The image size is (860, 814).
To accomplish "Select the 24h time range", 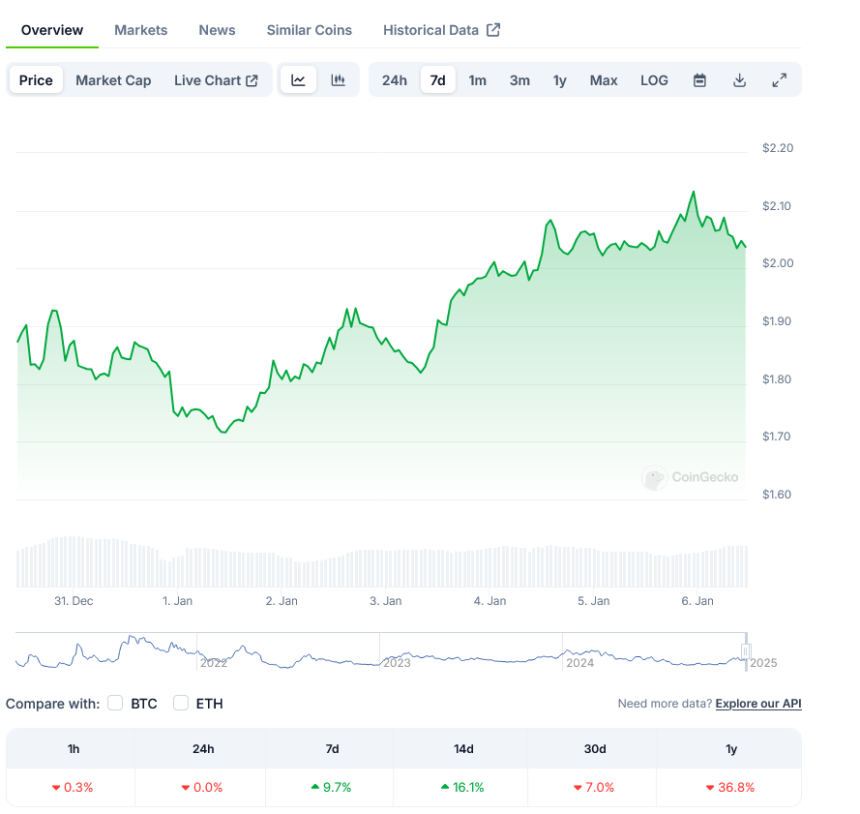I will pyautogui.click(x=394, y=80).
